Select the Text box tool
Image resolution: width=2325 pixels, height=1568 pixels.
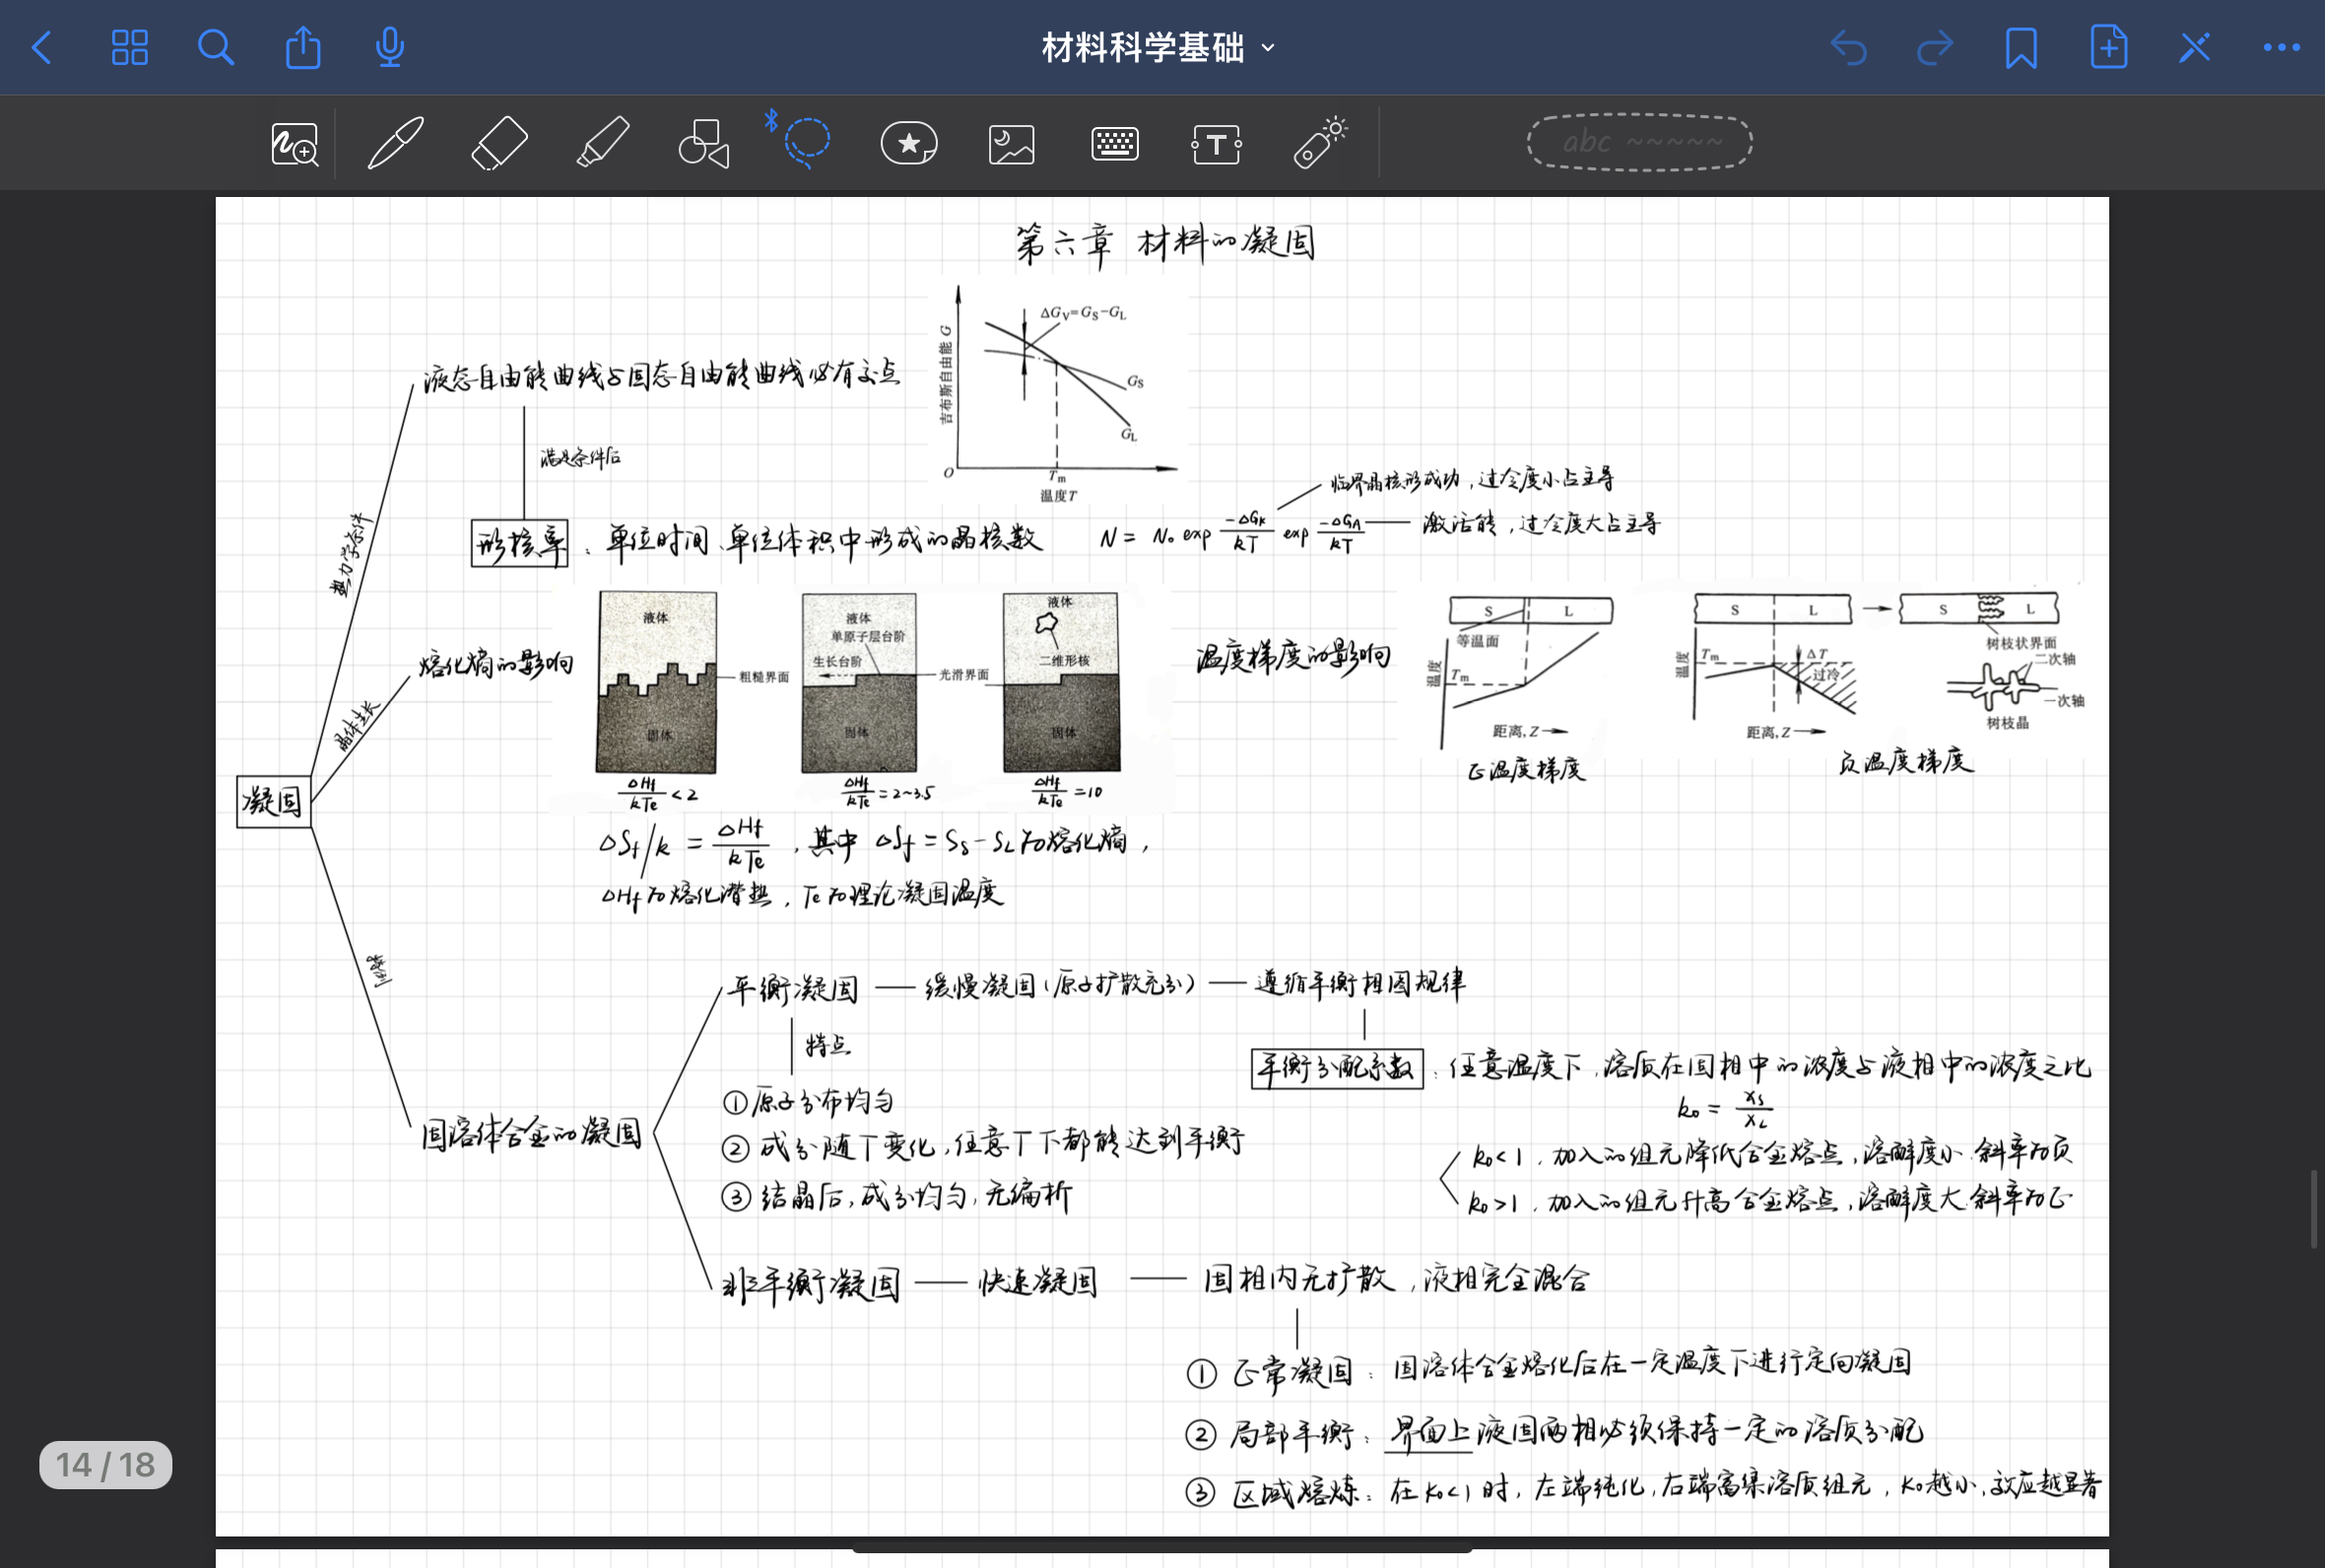point(1216,144)
